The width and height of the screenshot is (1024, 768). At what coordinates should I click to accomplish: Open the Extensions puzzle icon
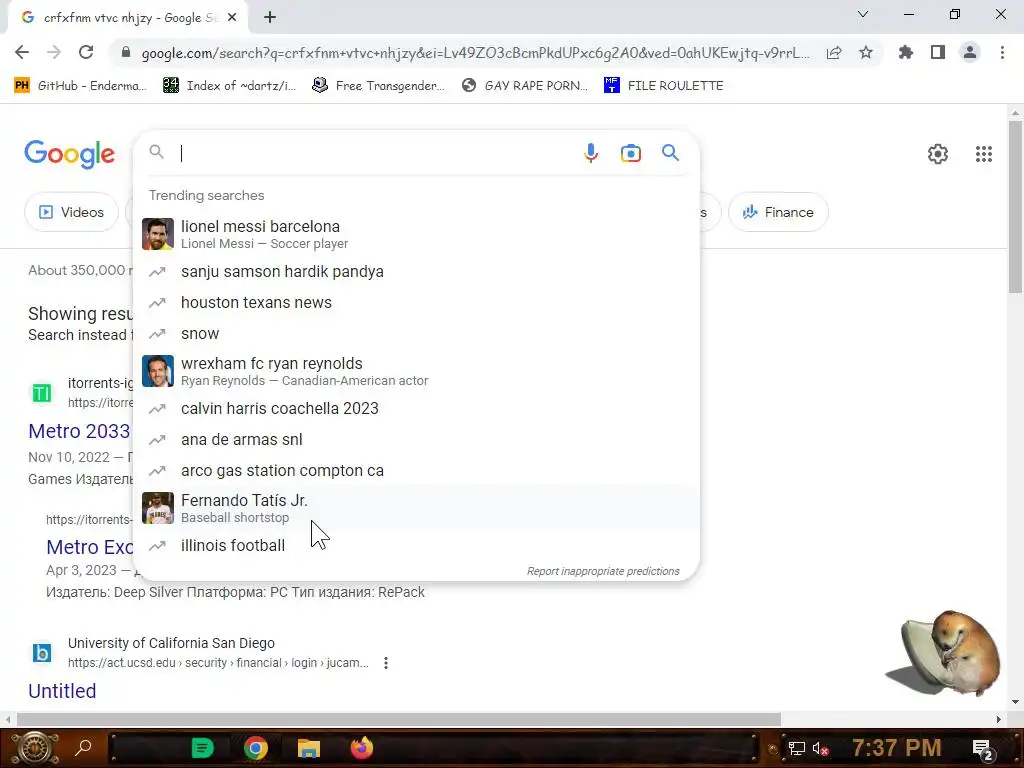(905, 52)
